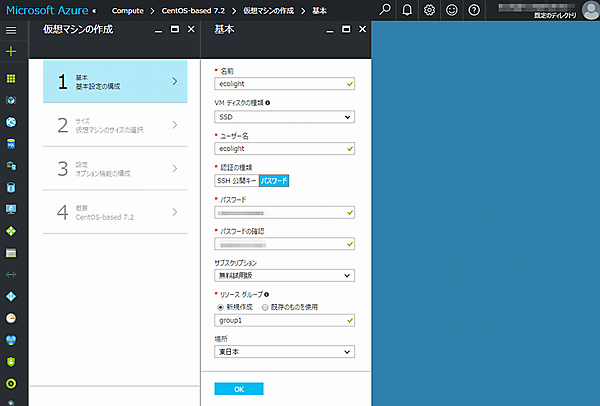600x406 pixels.
Task: Open the search magnifier in top bar
Action: click(x=387, y=9)
